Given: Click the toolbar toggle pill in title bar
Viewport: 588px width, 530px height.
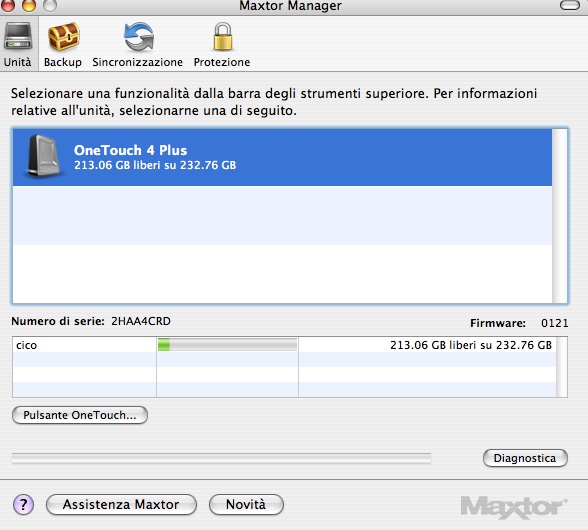Looking at the screenshot, I should point(570,5).
